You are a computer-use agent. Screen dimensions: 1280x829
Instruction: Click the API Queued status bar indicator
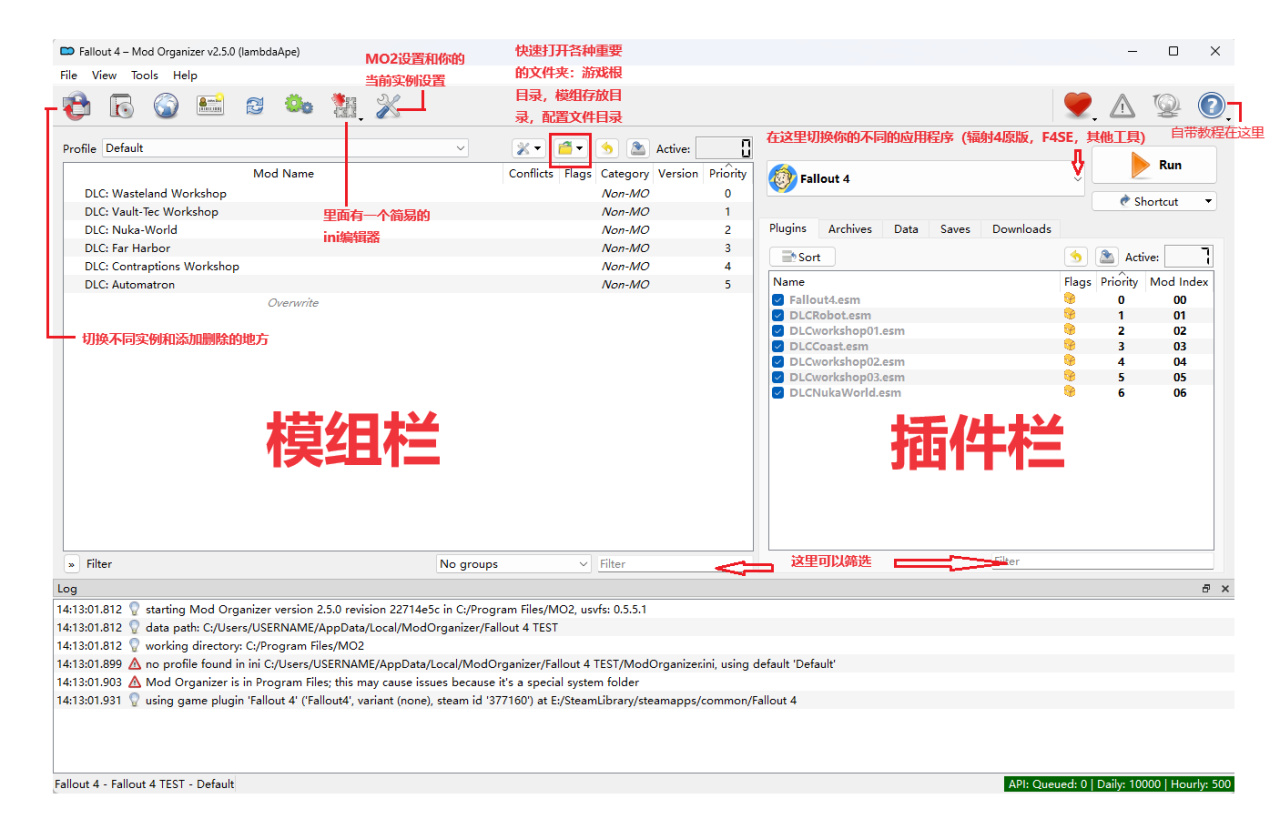1120,784
